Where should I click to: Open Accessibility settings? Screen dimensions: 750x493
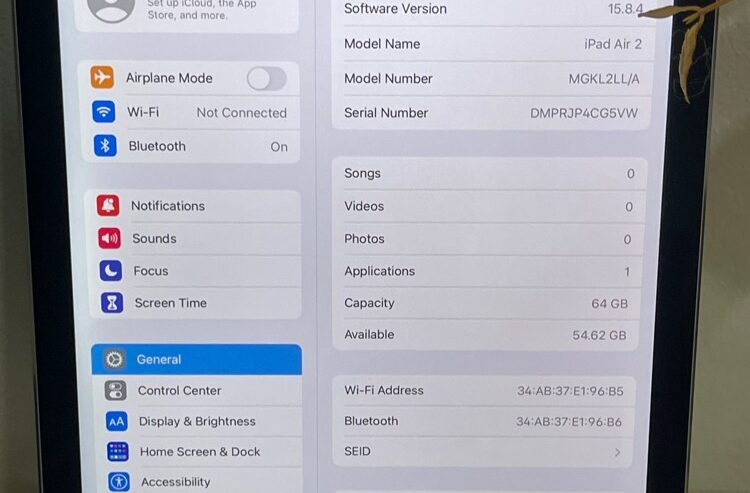pos(199,481)
